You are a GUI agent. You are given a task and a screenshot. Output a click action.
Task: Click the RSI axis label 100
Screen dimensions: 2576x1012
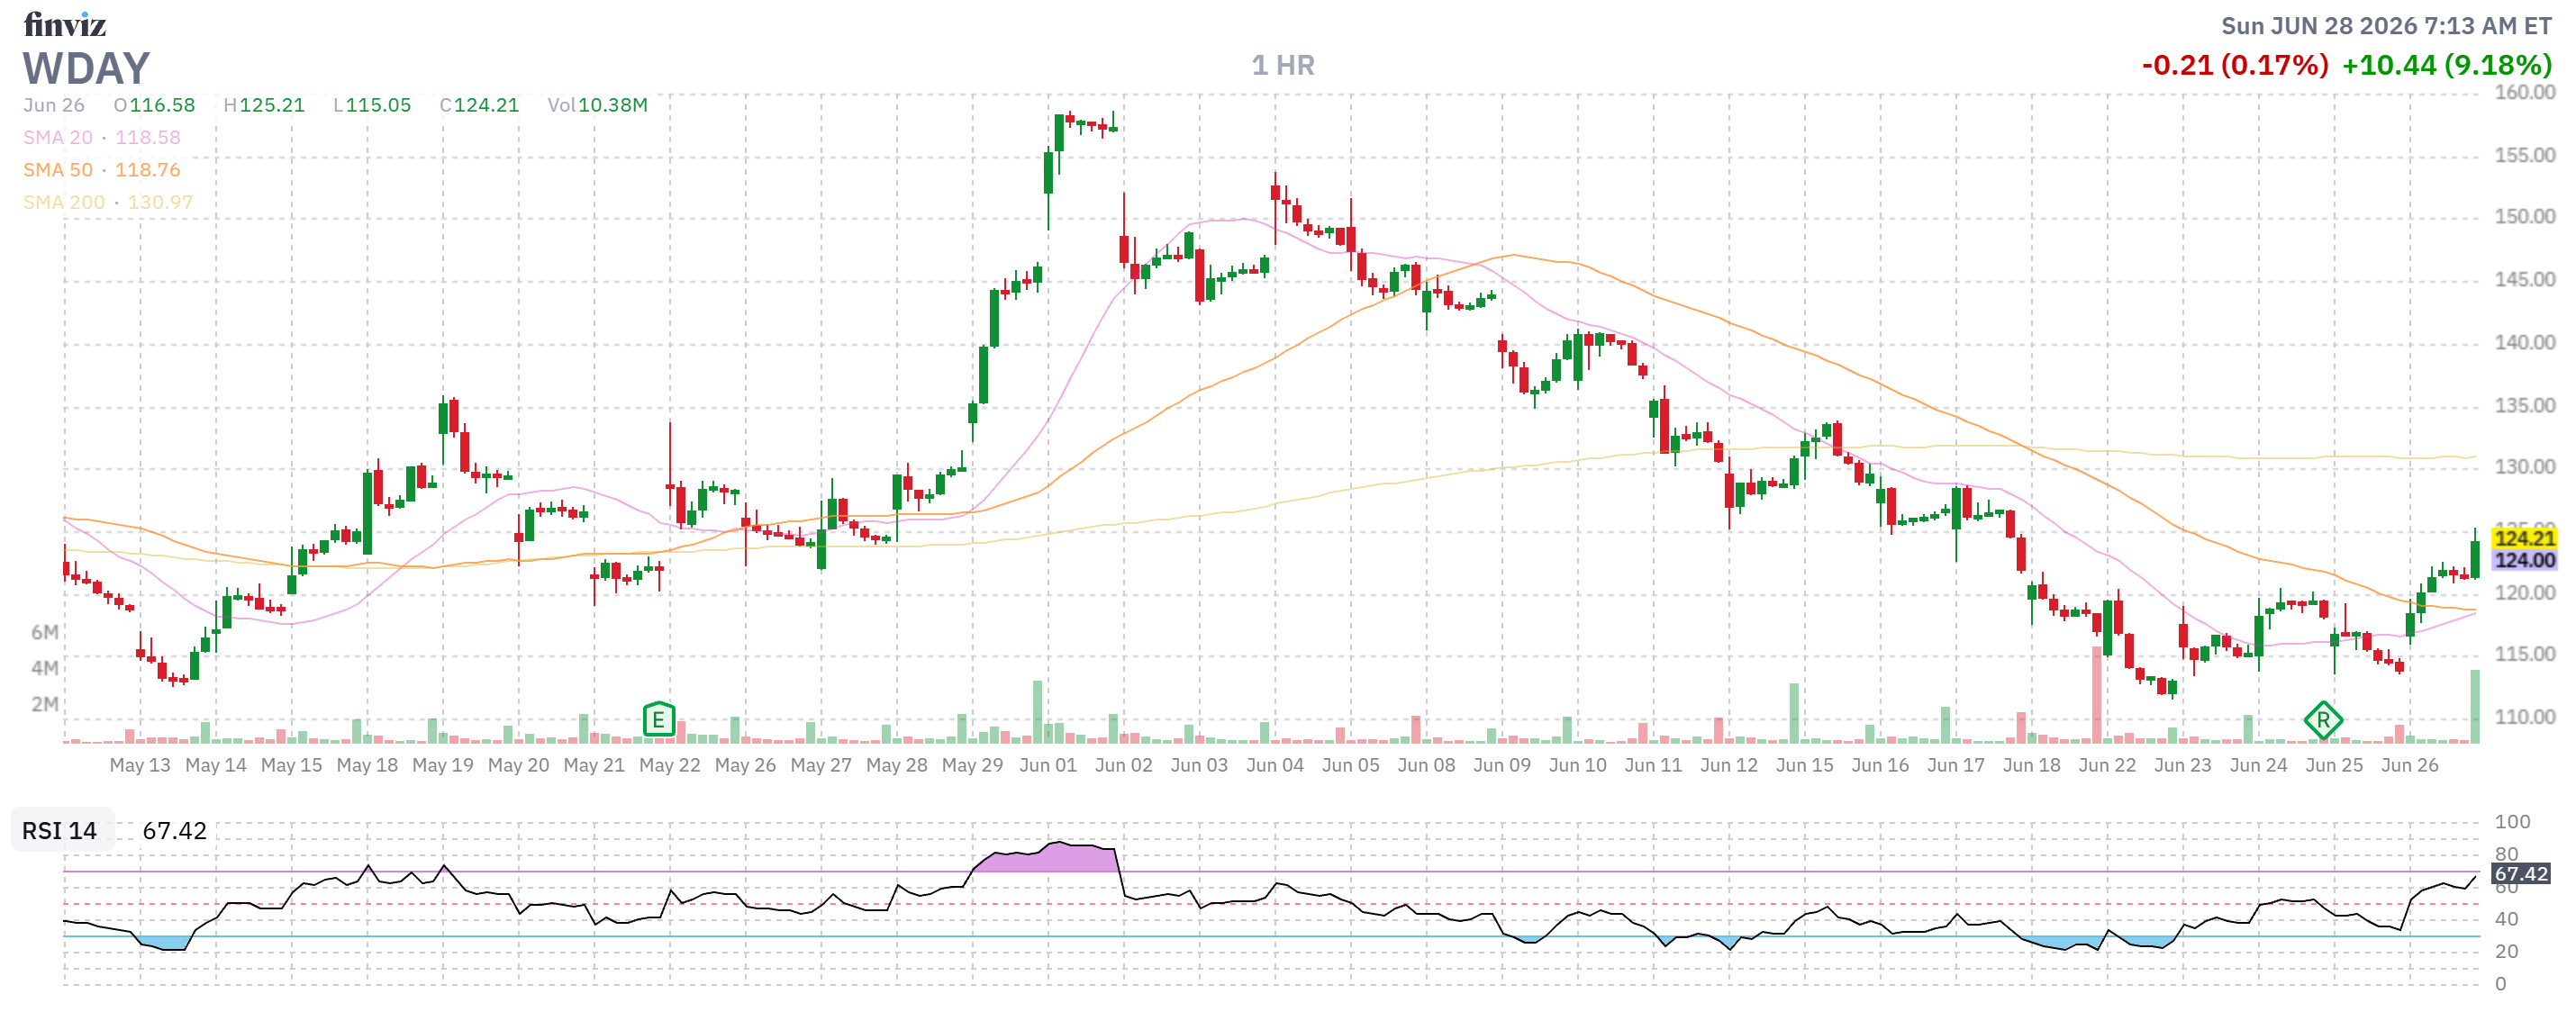coord(2512,822)
